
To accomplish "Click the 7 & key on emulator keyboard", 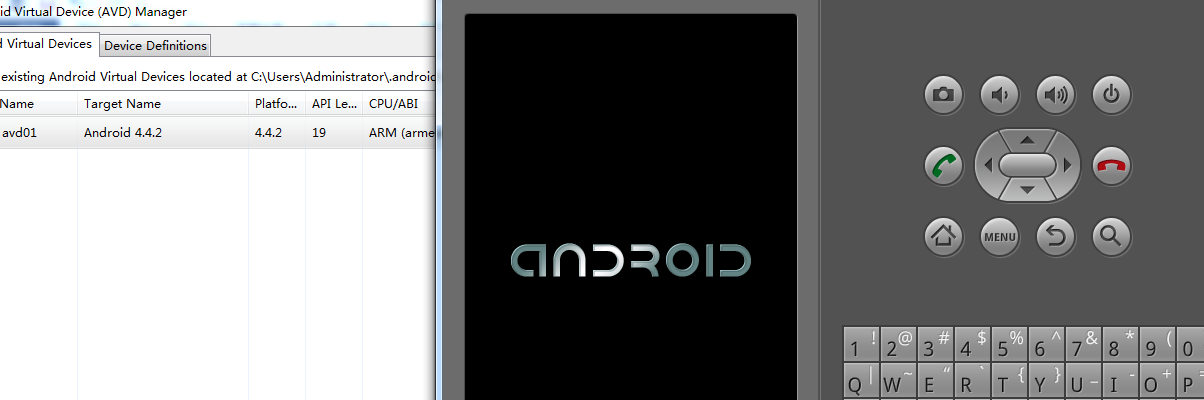I will click(x=1083, y=346).
